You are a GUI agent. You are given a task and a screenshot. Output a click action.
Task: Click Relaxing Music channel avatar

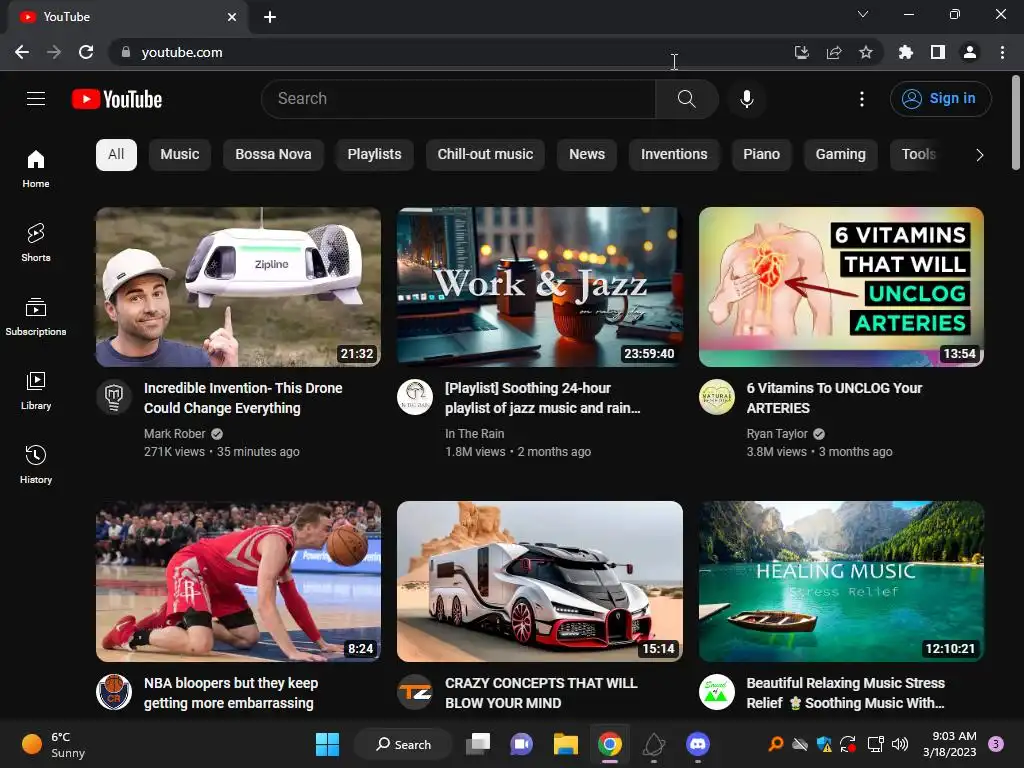click(716, 692)
